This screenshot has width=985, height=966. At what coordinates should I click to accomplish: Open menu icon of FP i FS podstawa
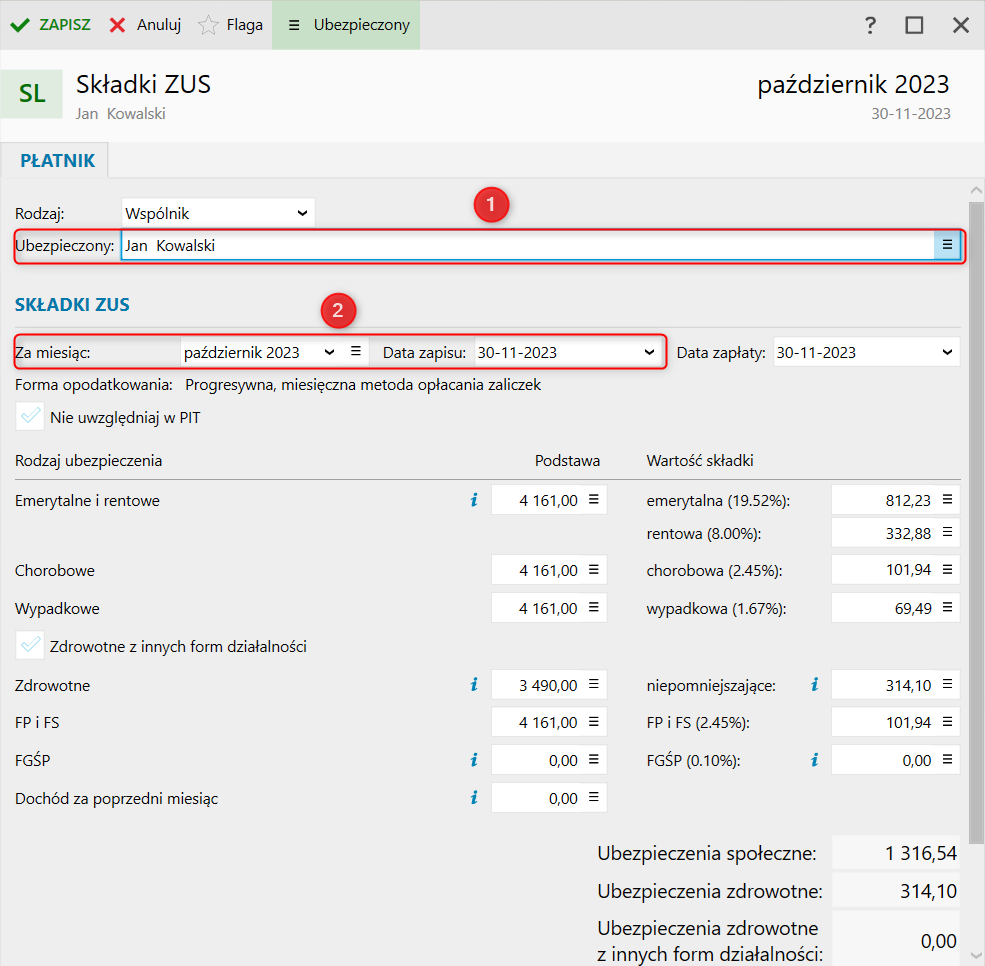click(x=594, y=722)
